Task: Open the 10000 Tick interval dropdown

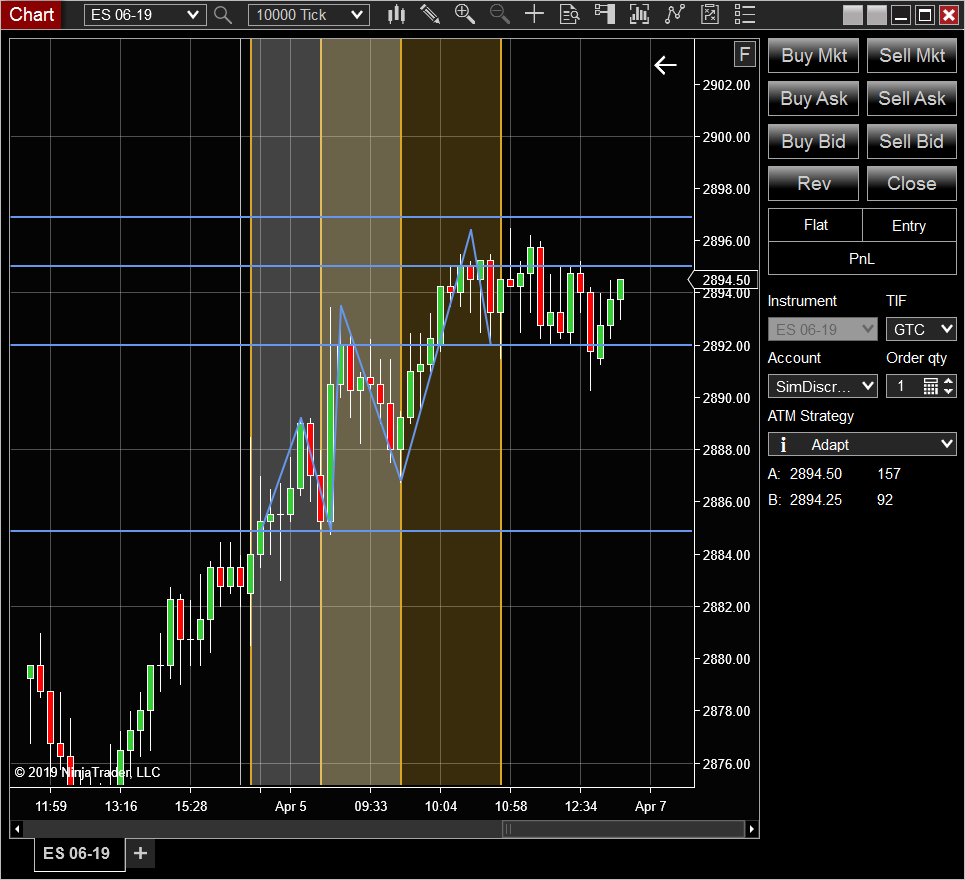Action: pos(309,15)
